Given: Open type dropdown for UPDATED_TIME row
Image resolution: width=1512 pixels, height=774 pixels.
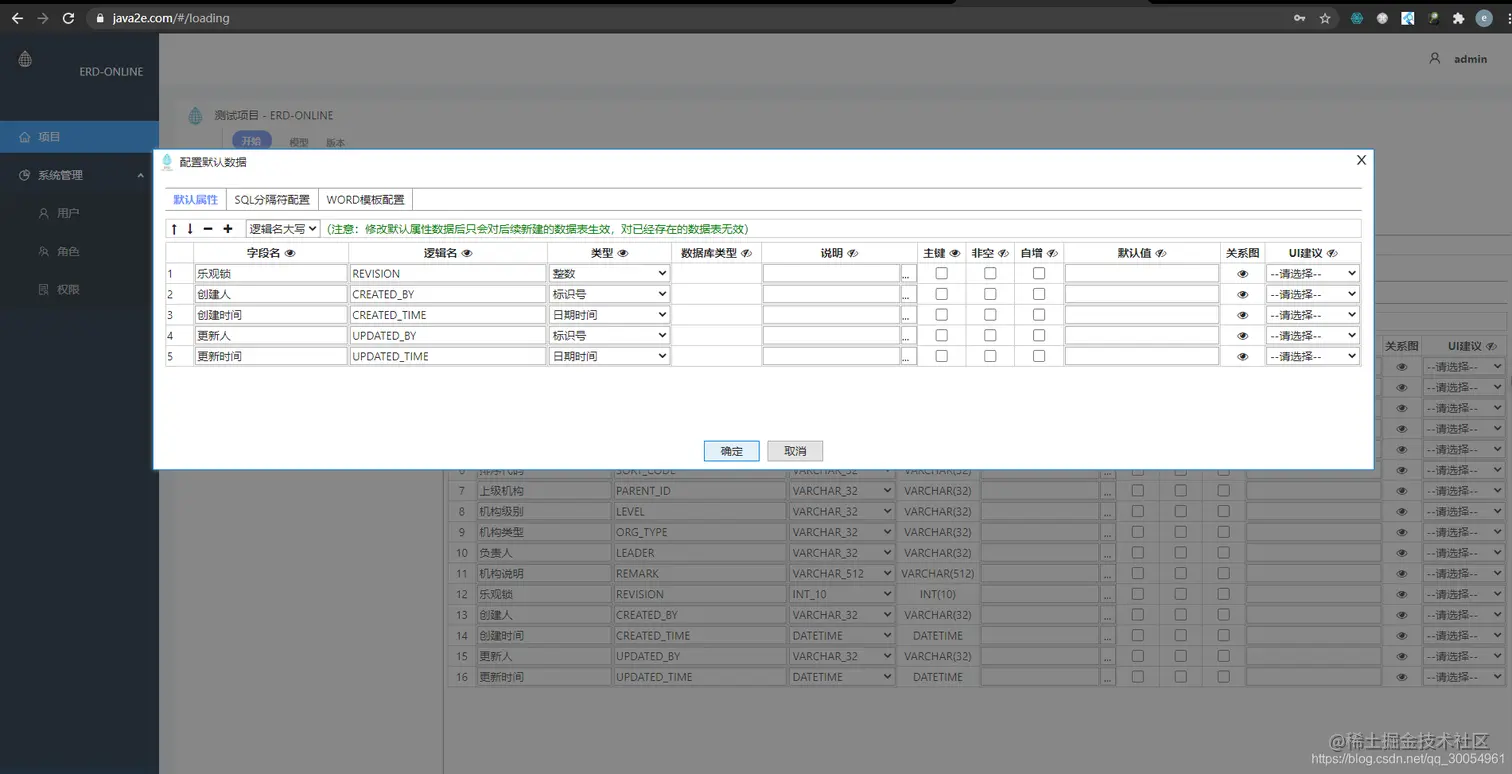Looking at the screenshot, I should click(609, 356).
